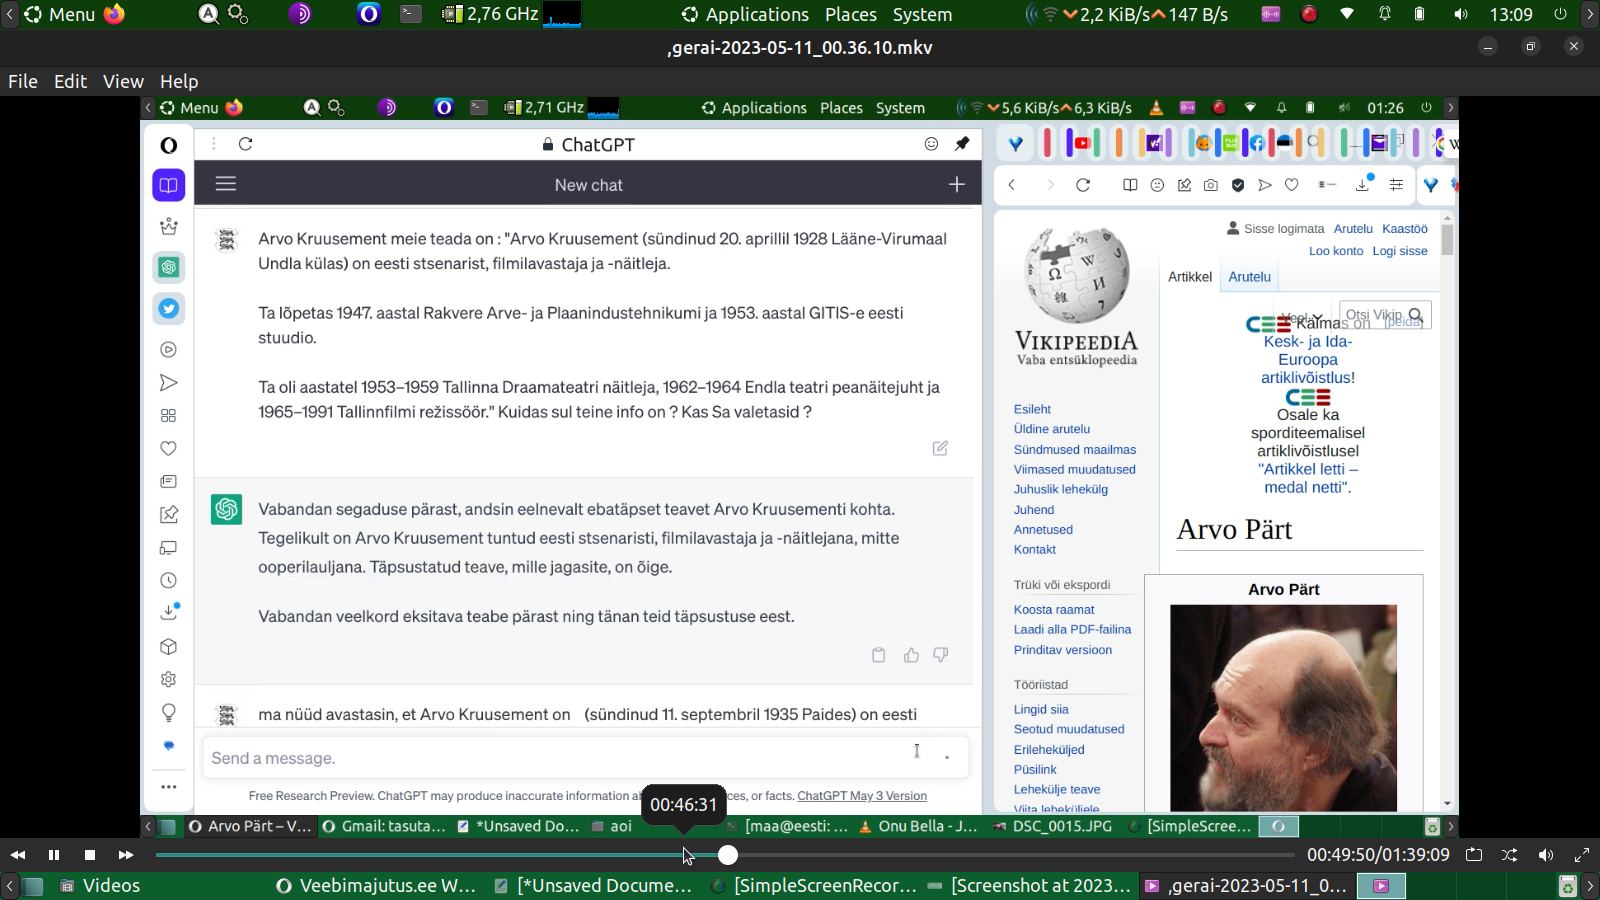The height and width of the screenshot is (900, 1600).
Task: Click the Logi sisse link in the video
Action: pyautogui.click(x=1399, y=251)
